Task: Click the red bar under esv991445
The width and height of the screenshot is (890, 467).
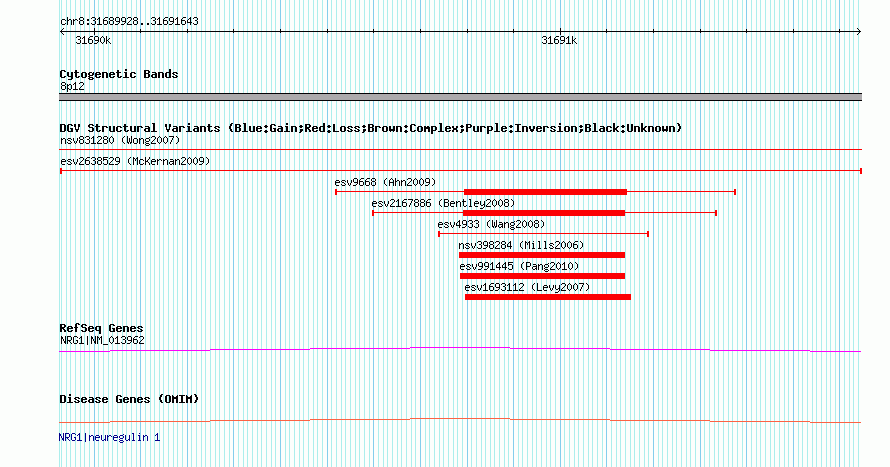Action: tap(543, 276)
